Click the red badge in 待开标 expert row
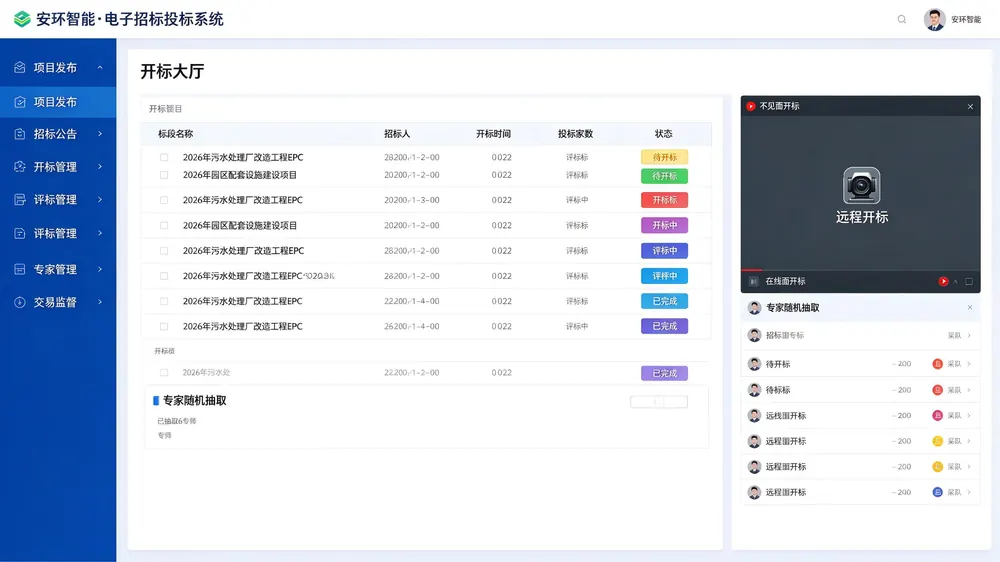1000x562 pixels. pos(938,364)
